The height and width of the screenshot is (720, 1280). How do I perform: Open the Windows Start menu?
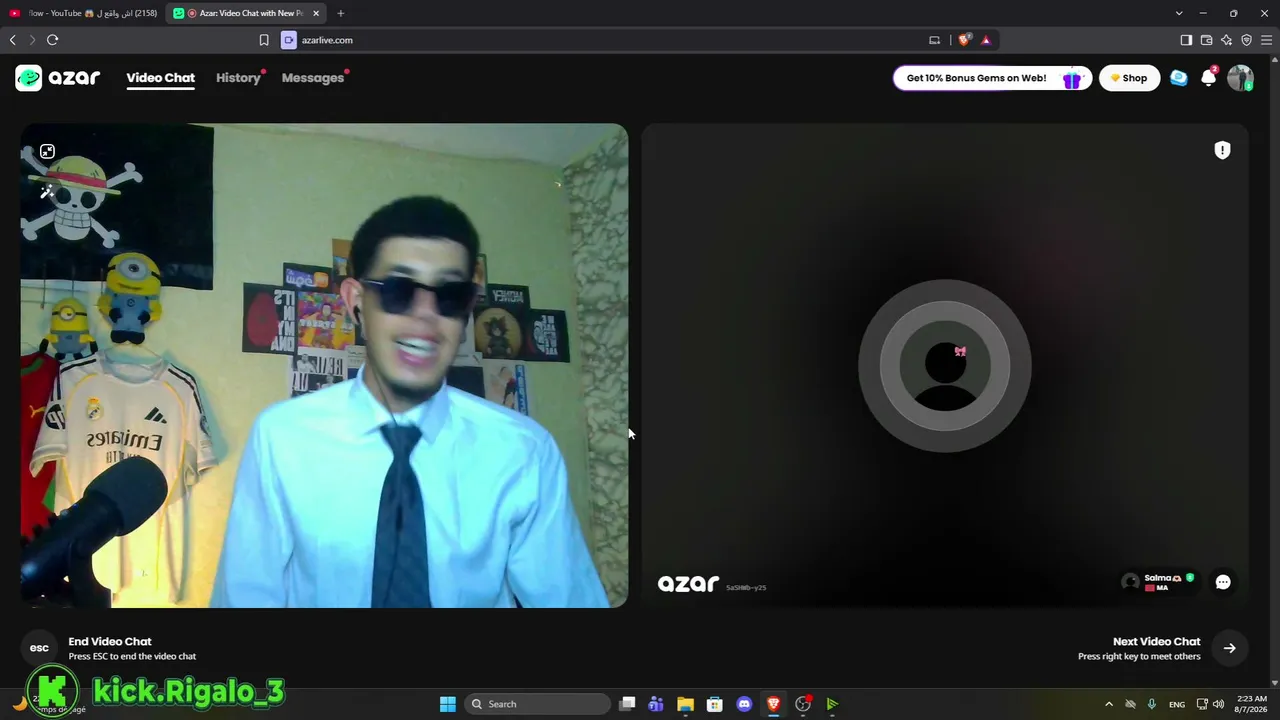448,704
